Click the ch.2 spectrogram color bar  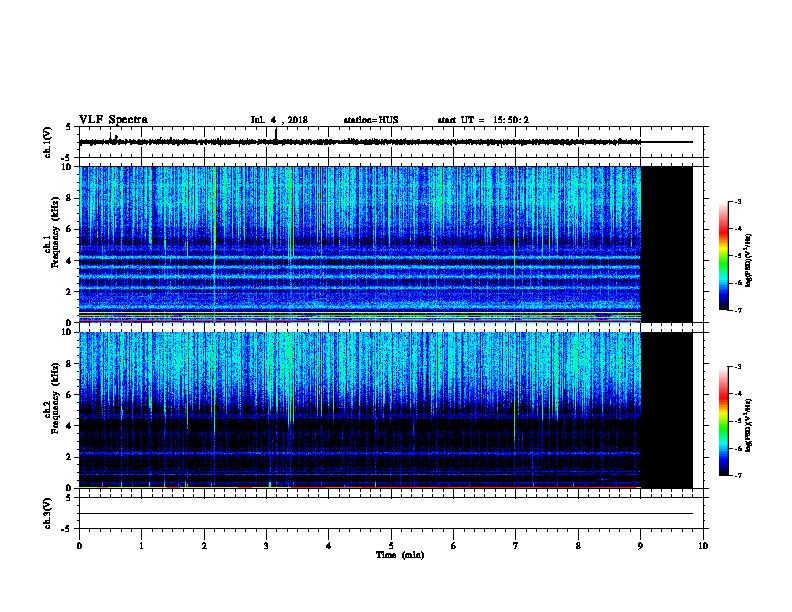[x=723, y=421]
